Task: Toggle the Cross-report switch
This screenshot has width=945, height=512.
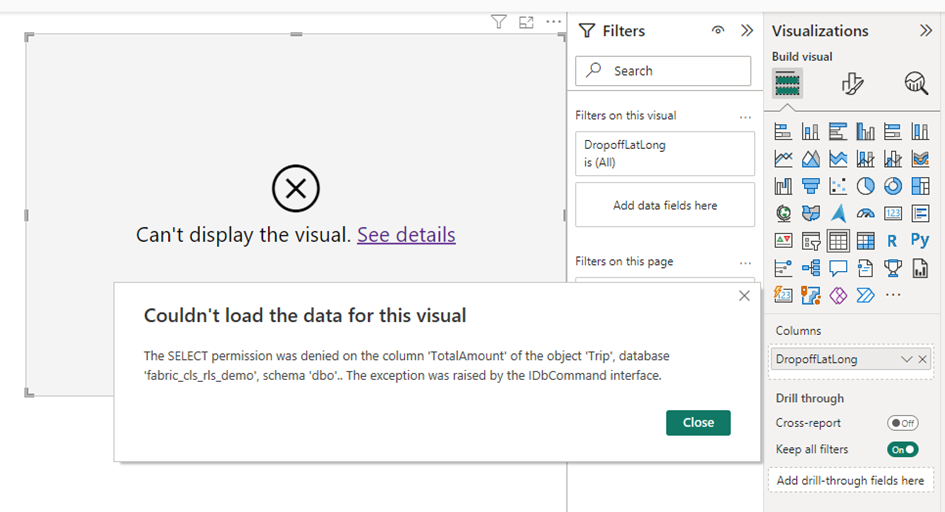Action: (902, 423)
